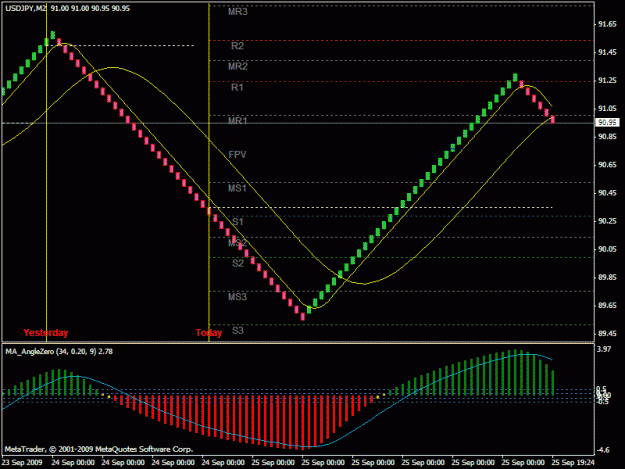The height and width of the screenshot is (469, 625).
Task: Select the vertical line at the Yesterday marker
Action: point(47,171)
